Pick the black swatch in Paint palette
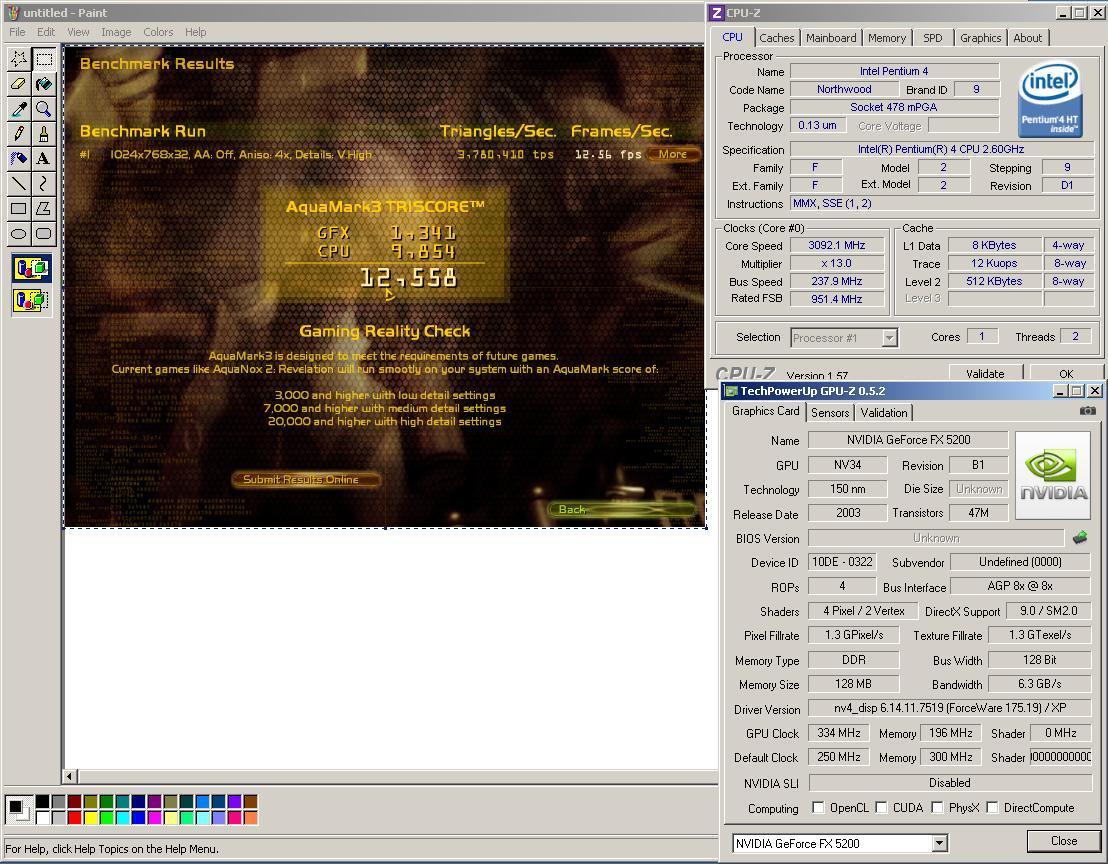The height and width of the screenshot is (864, 1108). coord(42,802)
